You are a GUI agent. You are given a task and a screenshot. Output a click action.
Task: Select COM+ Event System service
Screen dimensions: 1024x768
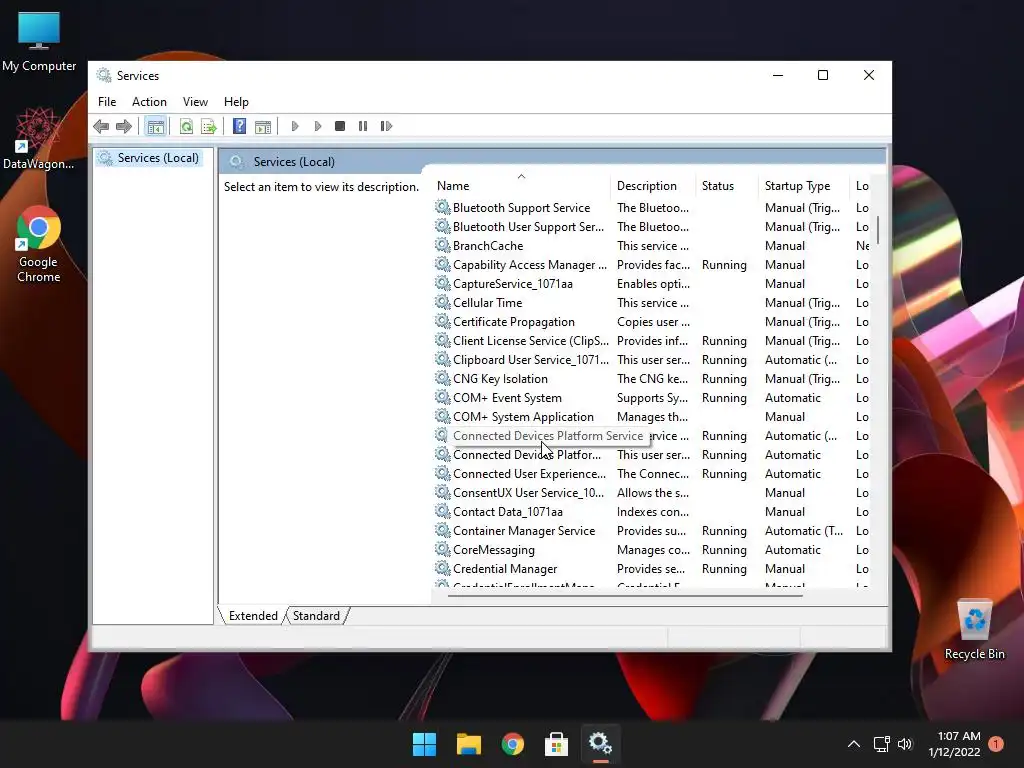point(652,397)
